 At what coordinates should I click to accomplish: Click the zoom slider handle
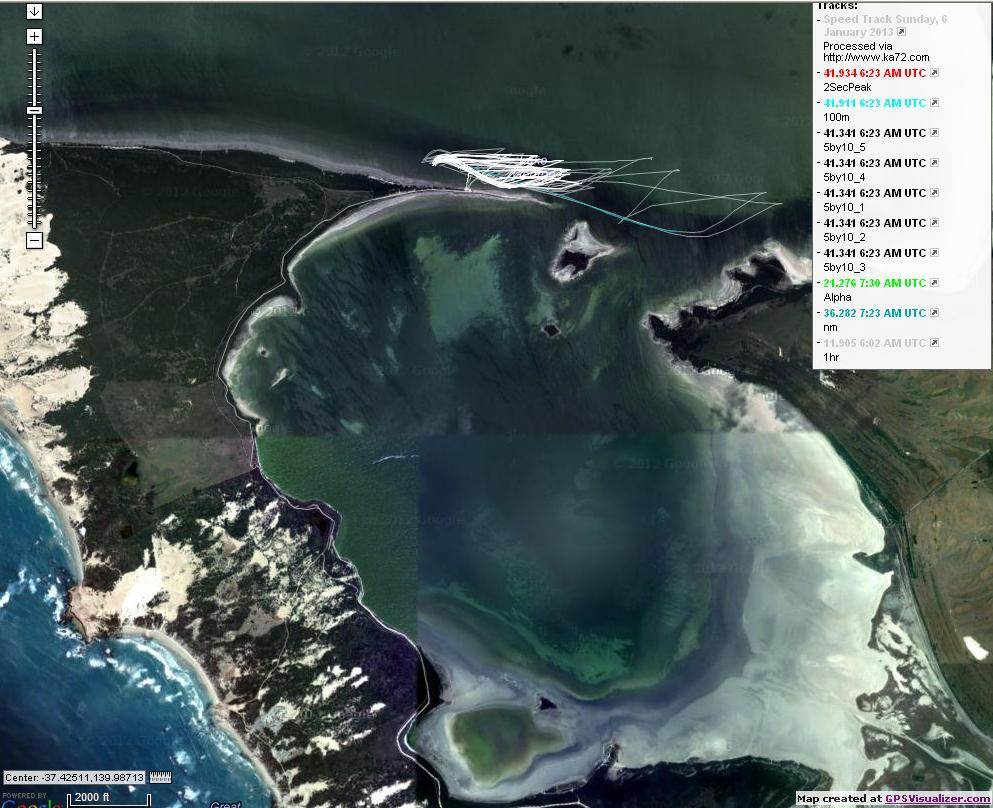(x=34, y=110)
